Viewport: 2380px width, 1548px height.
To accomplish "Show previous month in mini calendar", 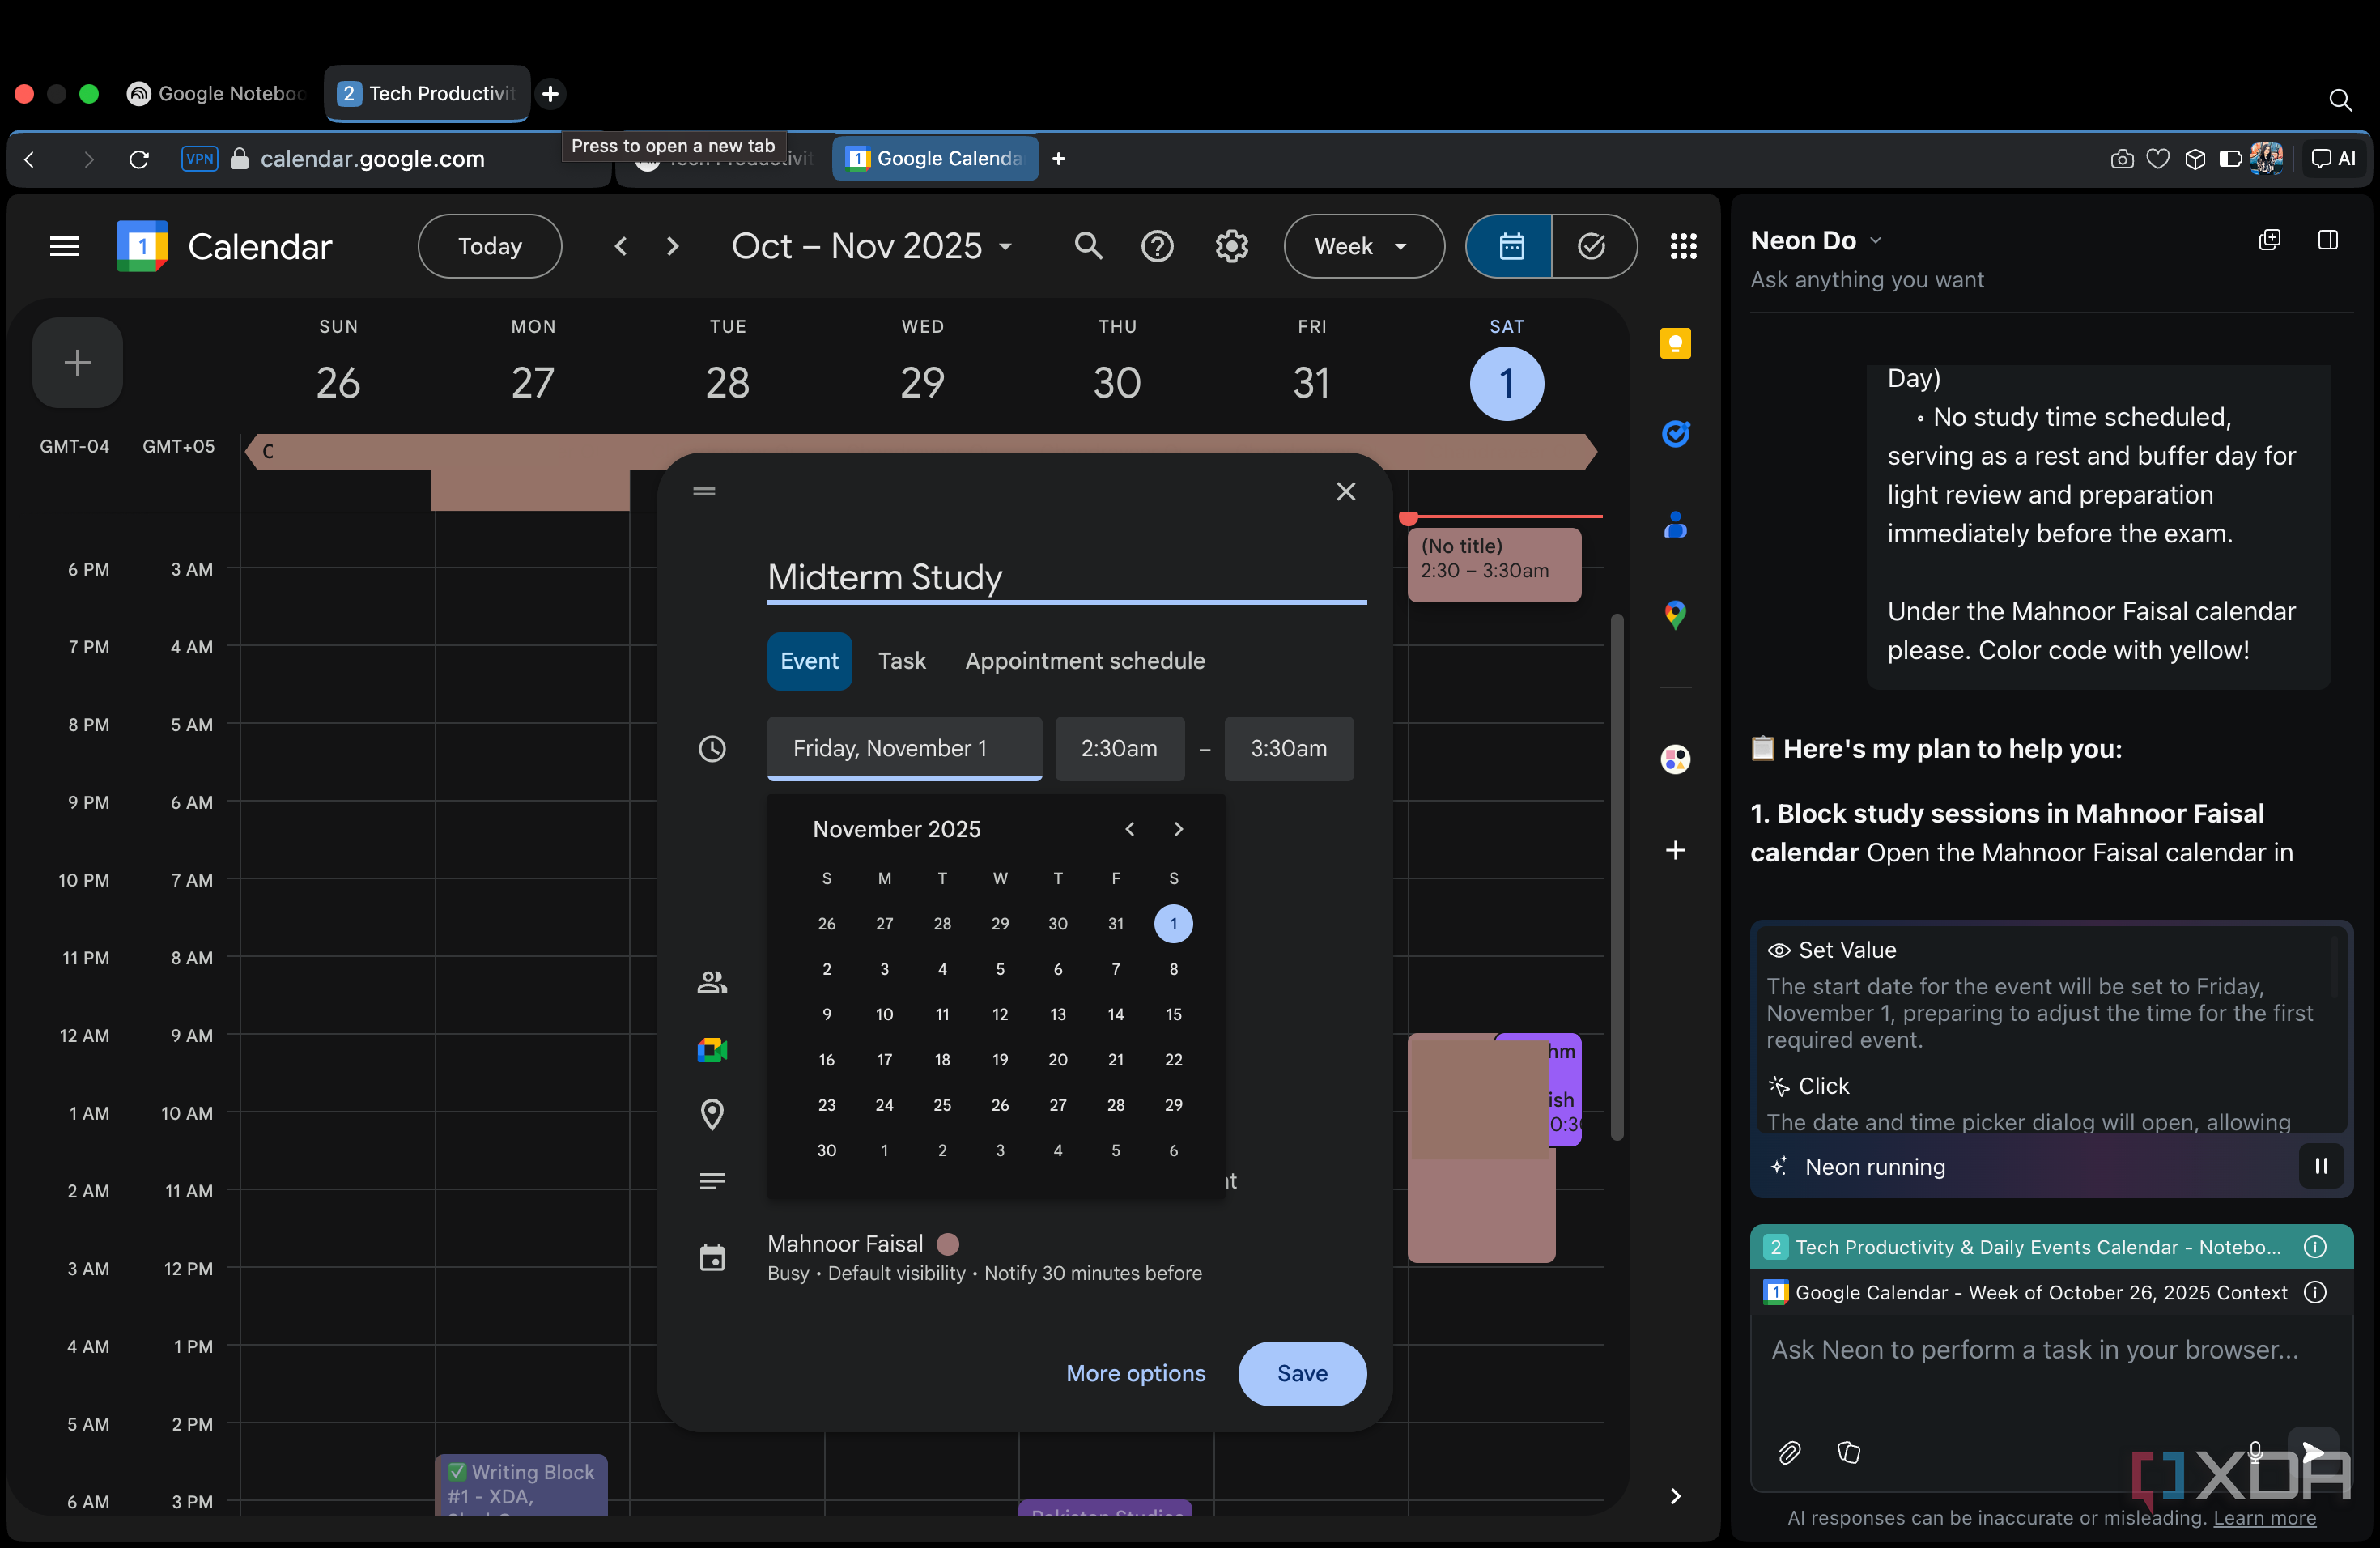I will (1129, 829).
